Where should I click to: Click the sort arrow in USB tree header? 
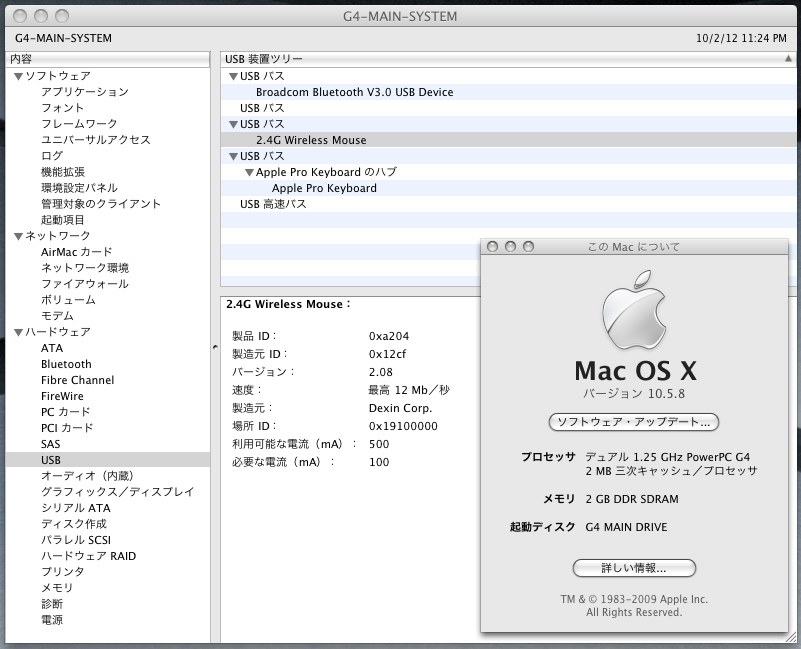tap(788, 59)
